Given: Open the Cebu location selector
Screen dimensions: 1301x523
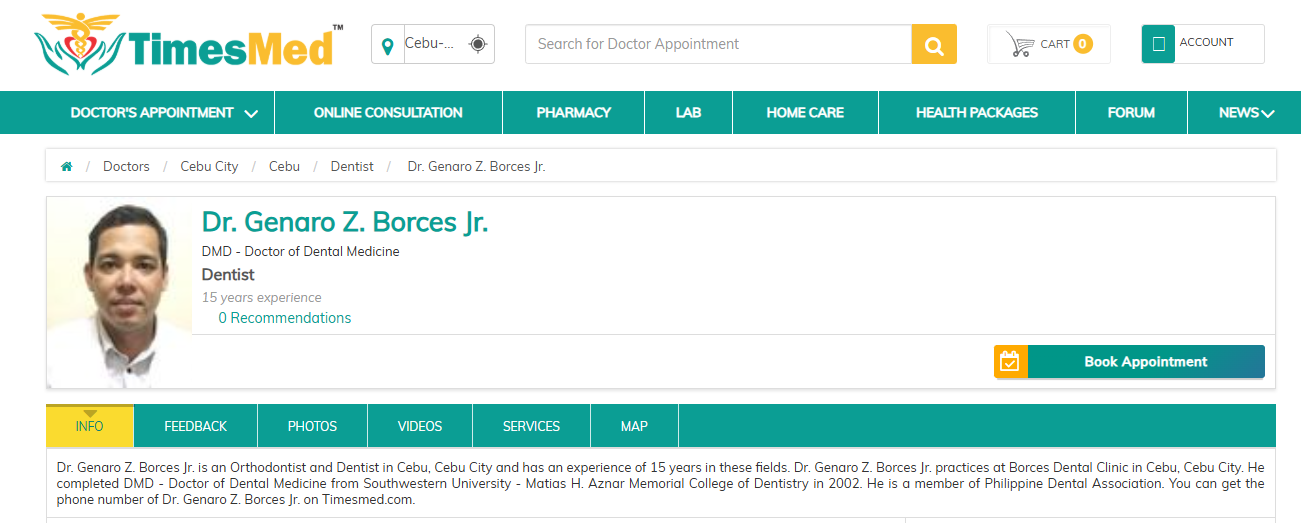Looking at the screenshot, I should pyautogui.click(x=430, y=44).
